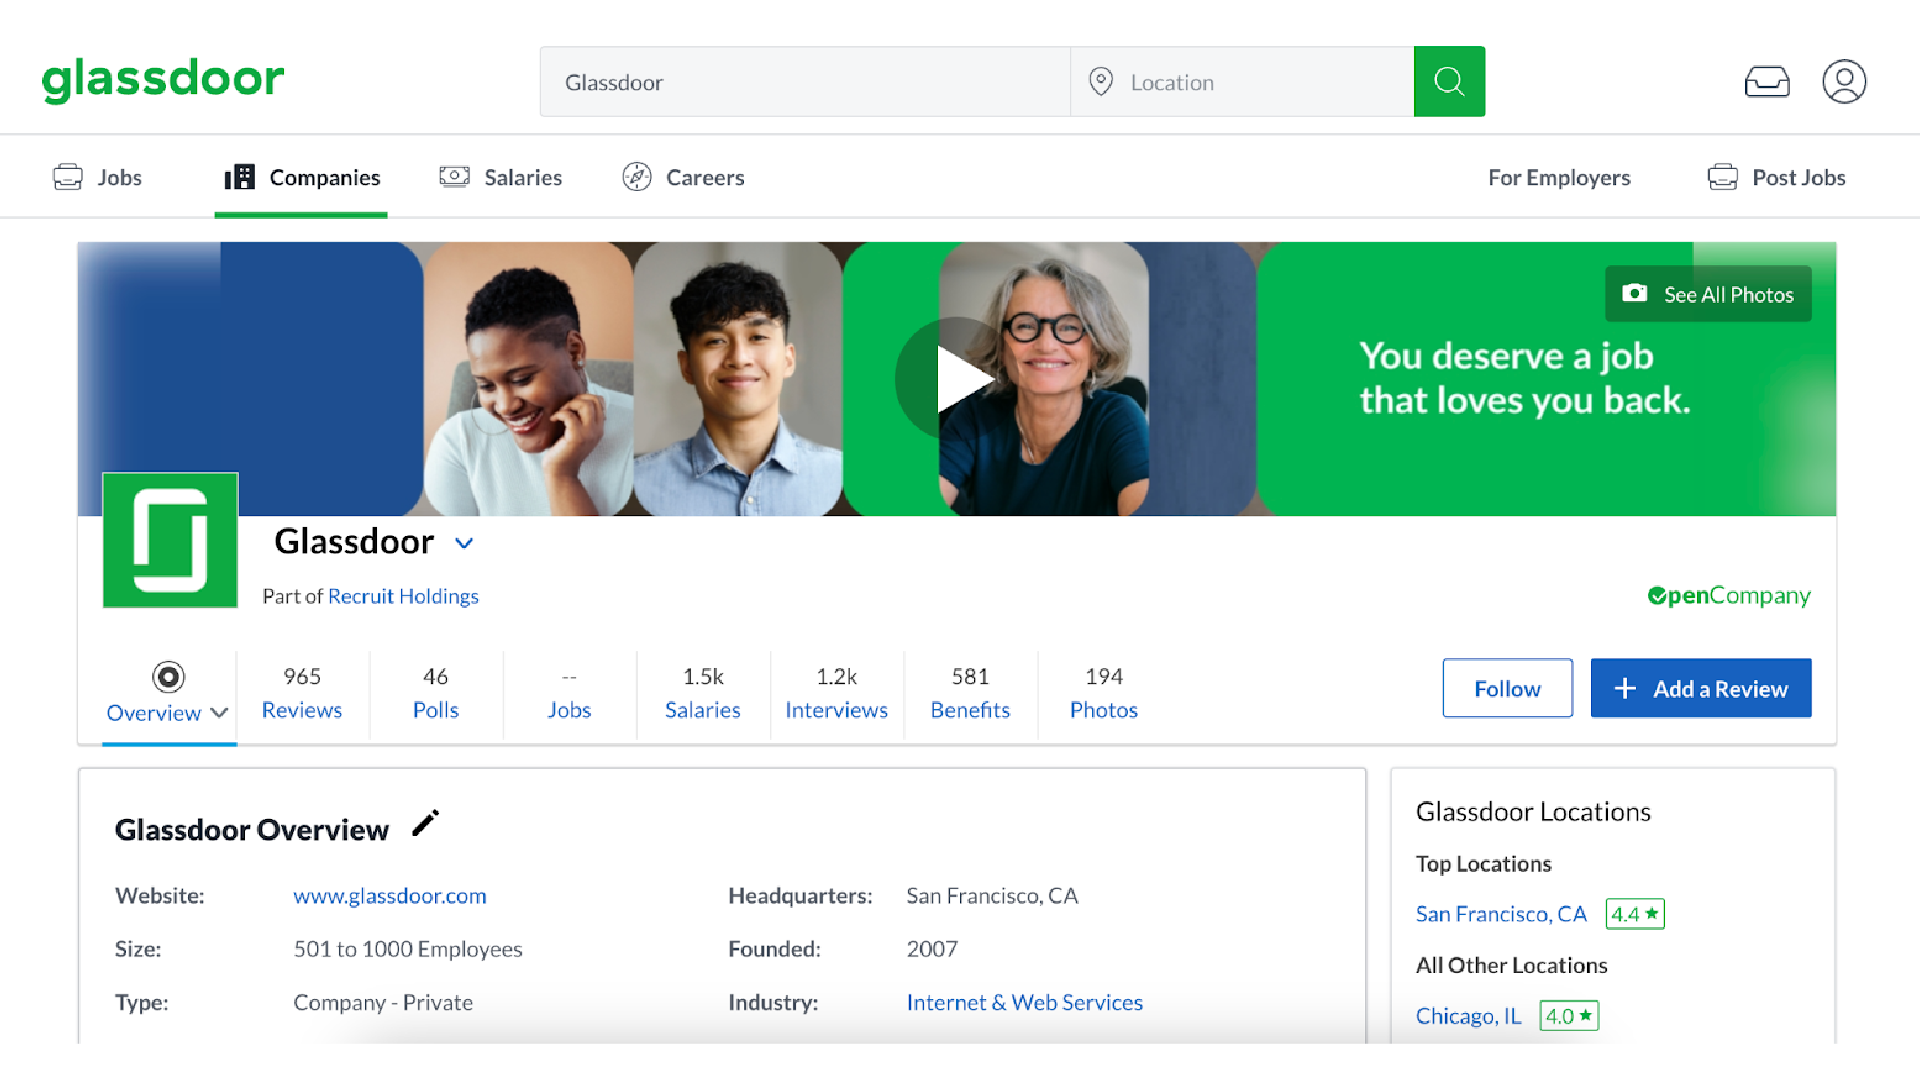This screenshot has height=1080, width=1920.
Task: Click the Overview target icon
Action: tap(168, 677)
